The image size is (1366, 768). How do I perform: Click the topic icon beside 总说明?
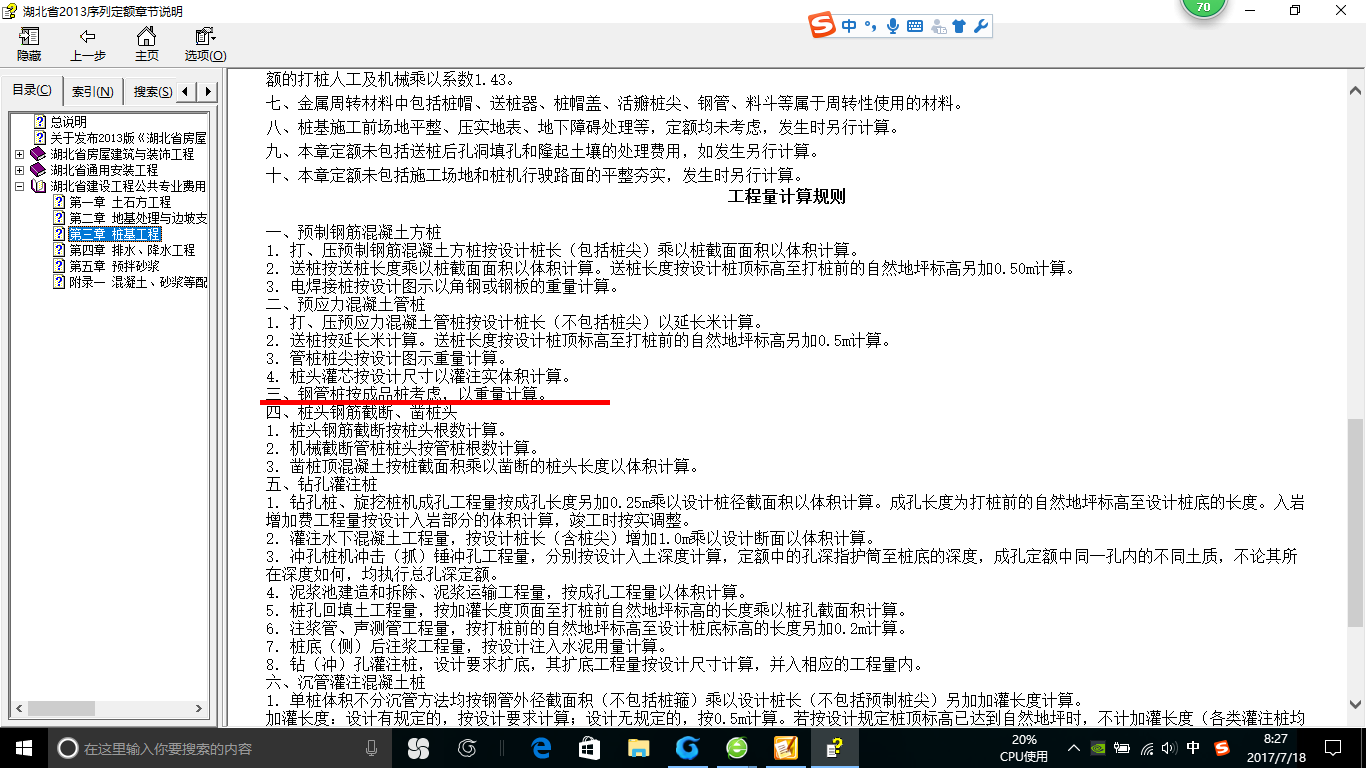coord(40,122)
